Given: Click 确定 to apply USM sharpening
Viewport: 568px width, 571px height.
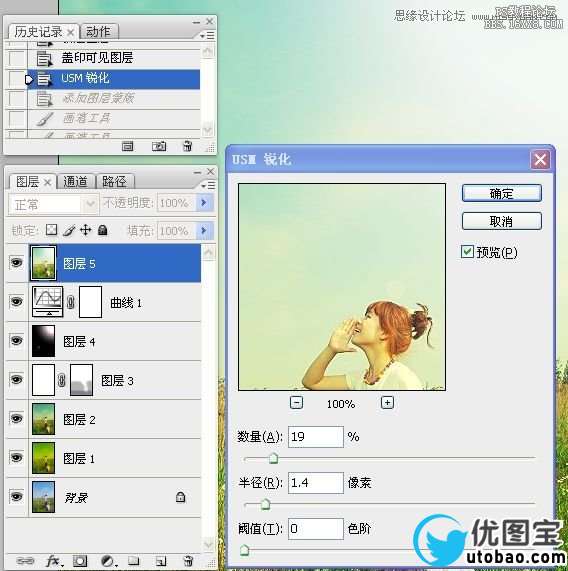Looking at the screenshot, I should click(x=502, y=193).
